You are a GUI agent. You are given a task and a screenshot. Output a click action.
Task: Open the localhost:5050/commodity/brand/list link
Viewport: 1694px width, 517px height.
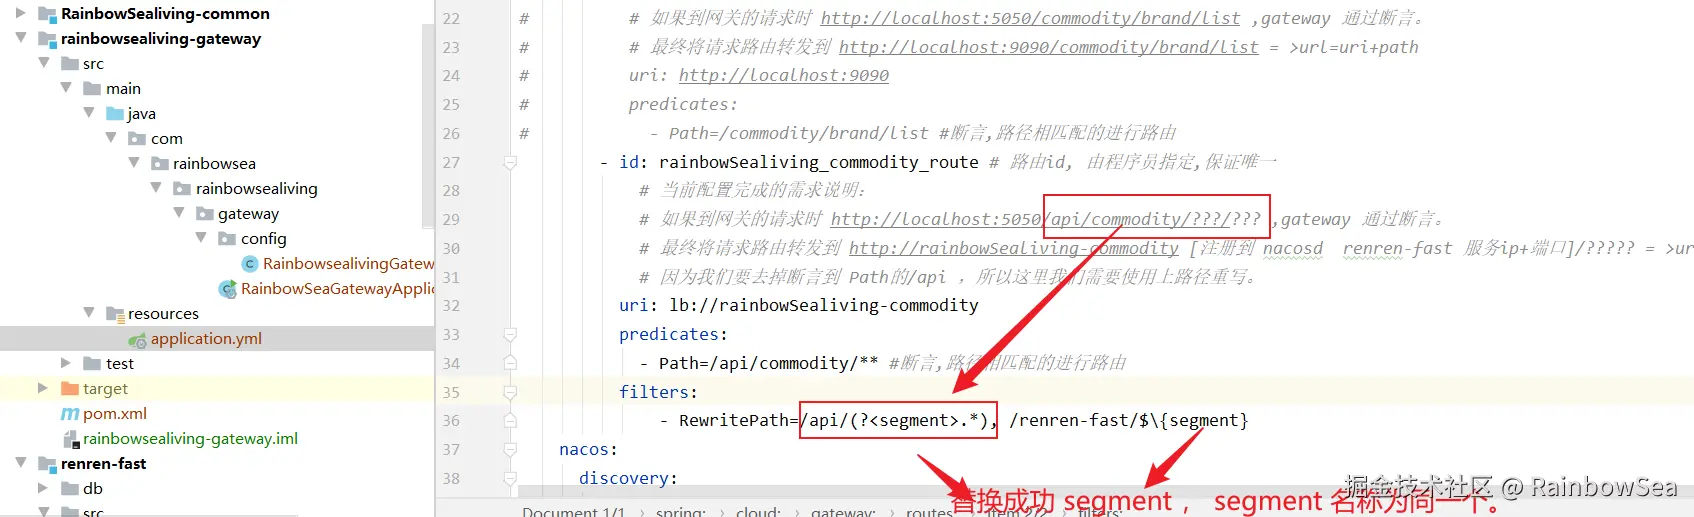pyautogui.click(x=1030, y=18)
